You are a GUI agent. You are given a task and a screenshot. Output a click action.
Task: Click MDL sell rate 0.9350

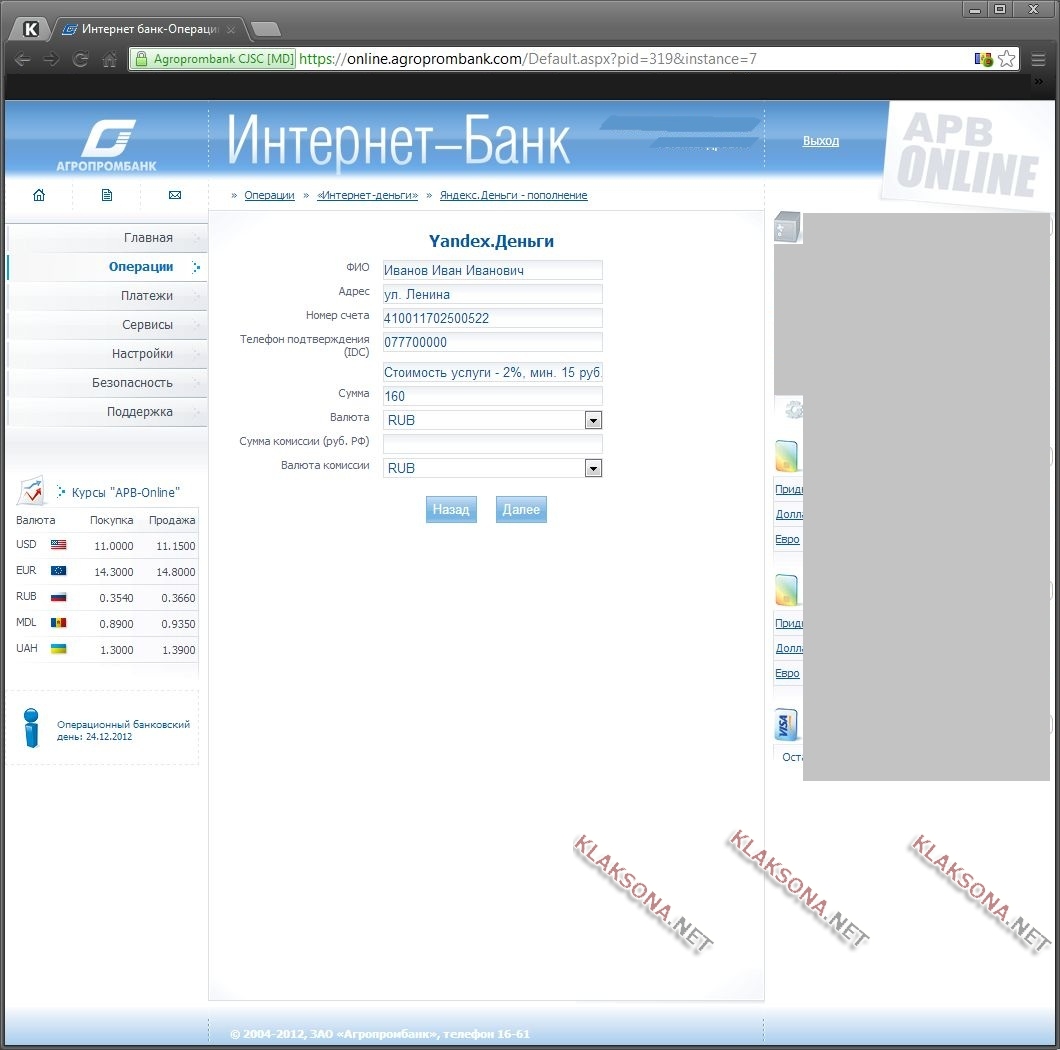(178, 624)
